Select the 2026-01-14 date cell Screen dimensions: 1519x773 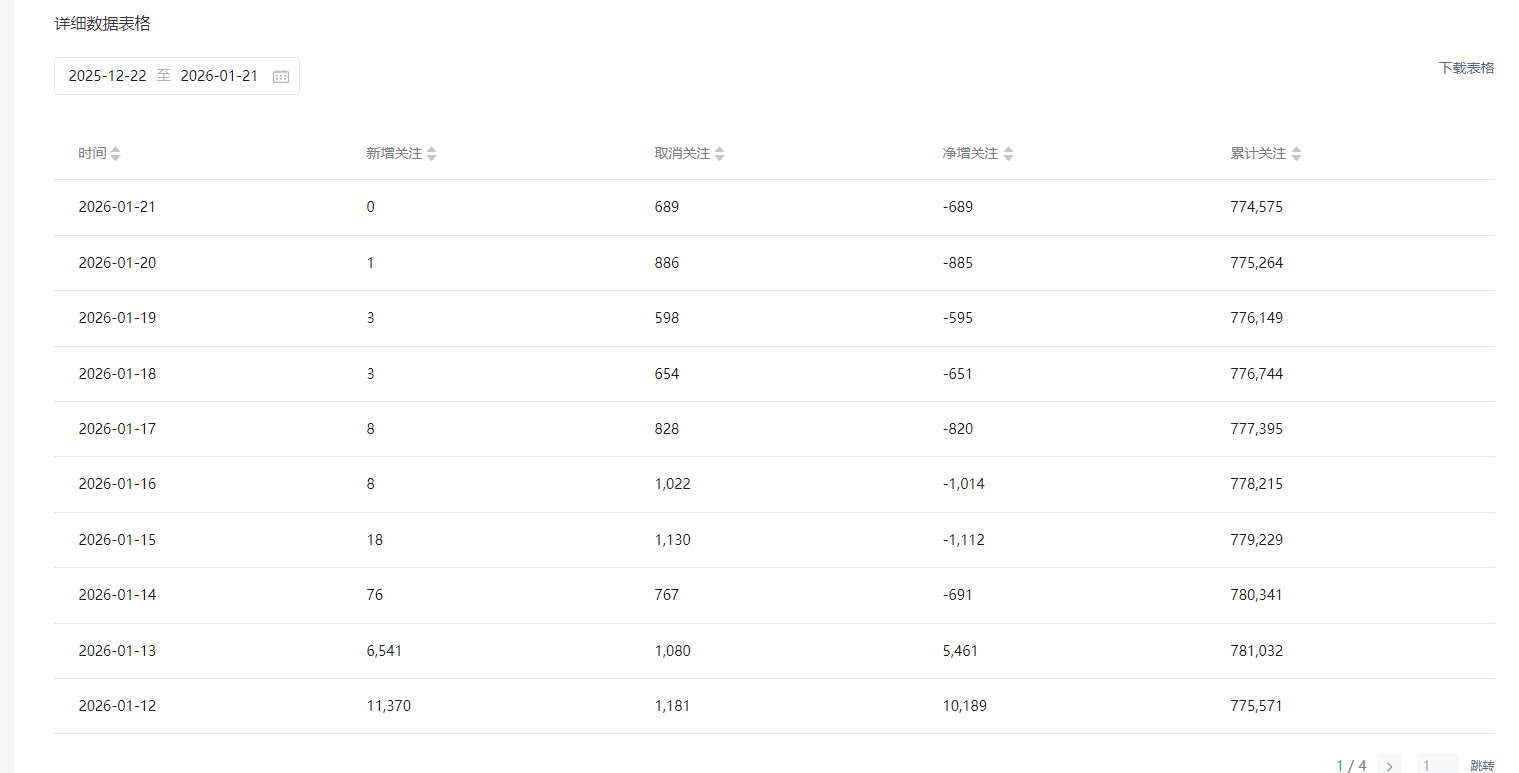click(x=117, y=595)
